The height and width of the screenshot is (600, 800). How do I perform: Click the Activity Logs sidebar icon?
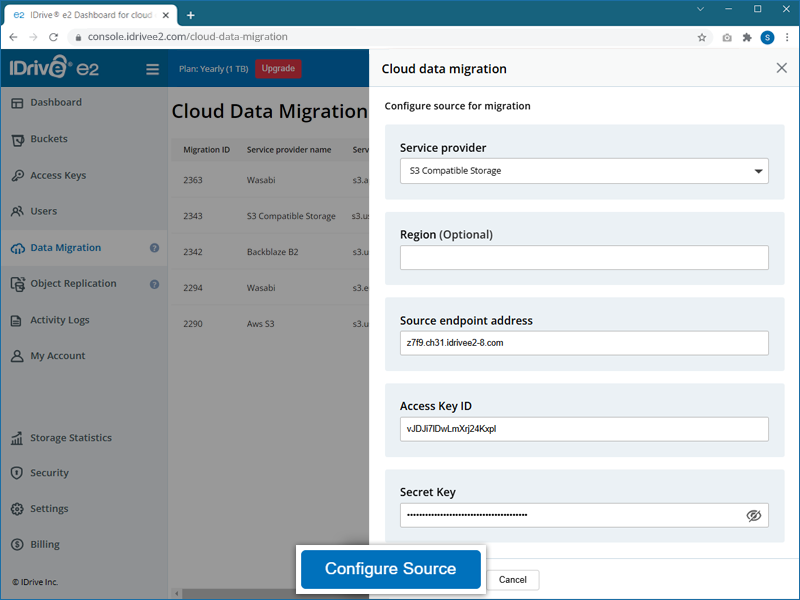tap(17, 320)
